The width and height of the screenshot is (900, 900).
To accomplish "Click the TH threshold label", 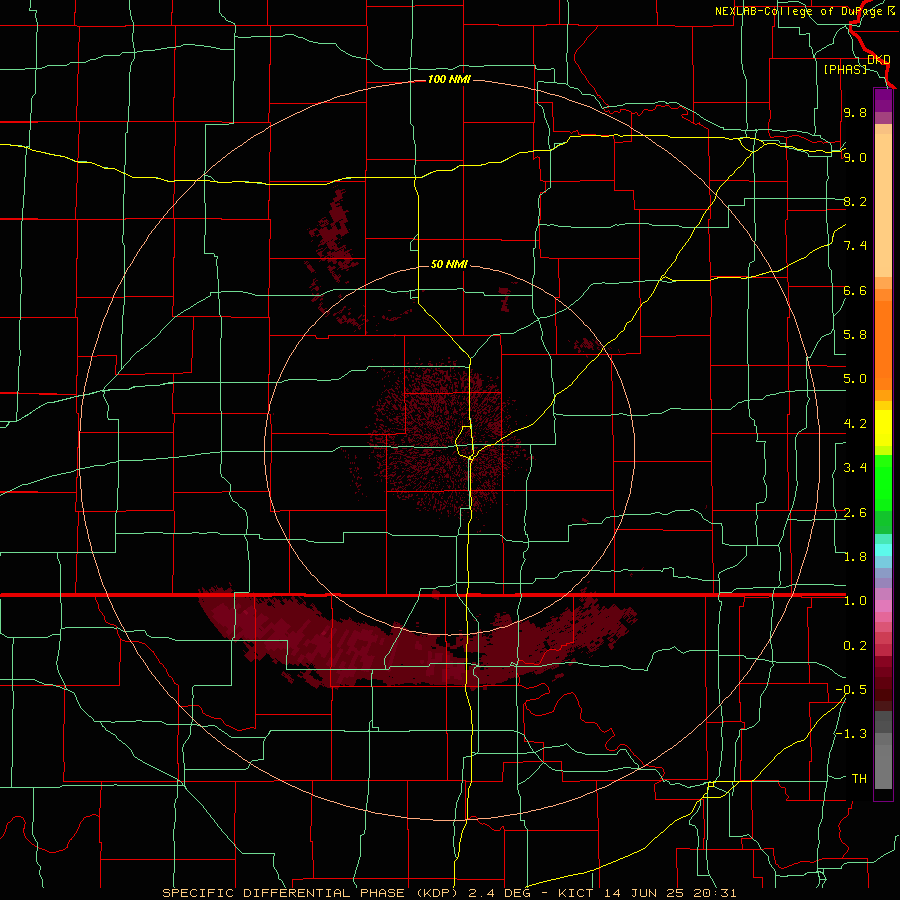I will click(x=859, y=779).
